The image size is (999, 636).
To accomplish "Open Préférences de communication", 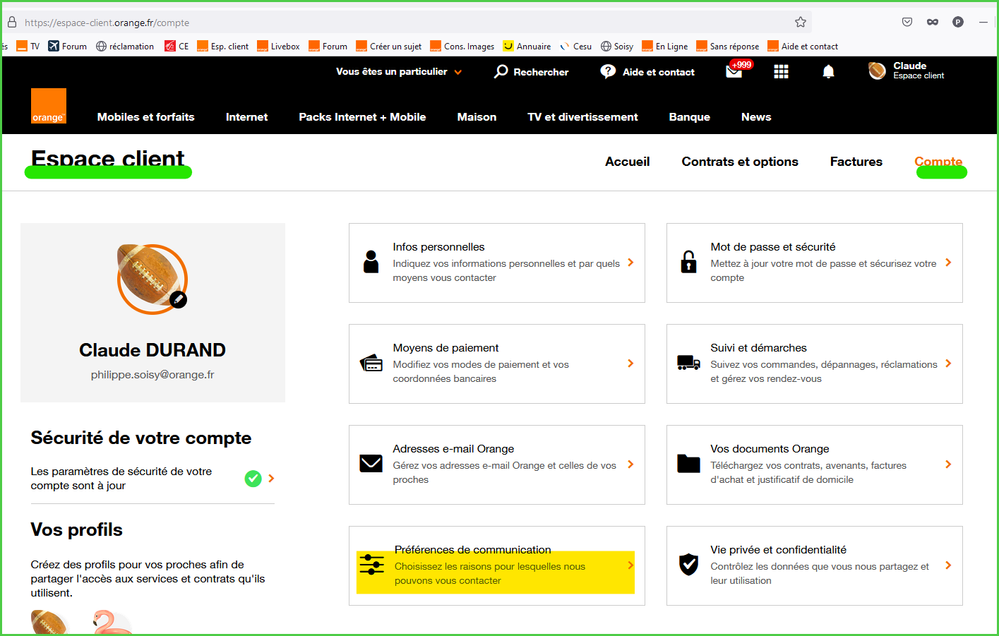I will [497, 565].
